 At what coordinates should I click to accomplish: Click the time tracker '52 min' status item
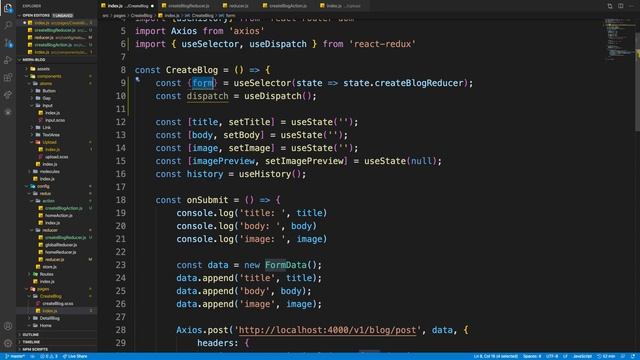(606, 356)
